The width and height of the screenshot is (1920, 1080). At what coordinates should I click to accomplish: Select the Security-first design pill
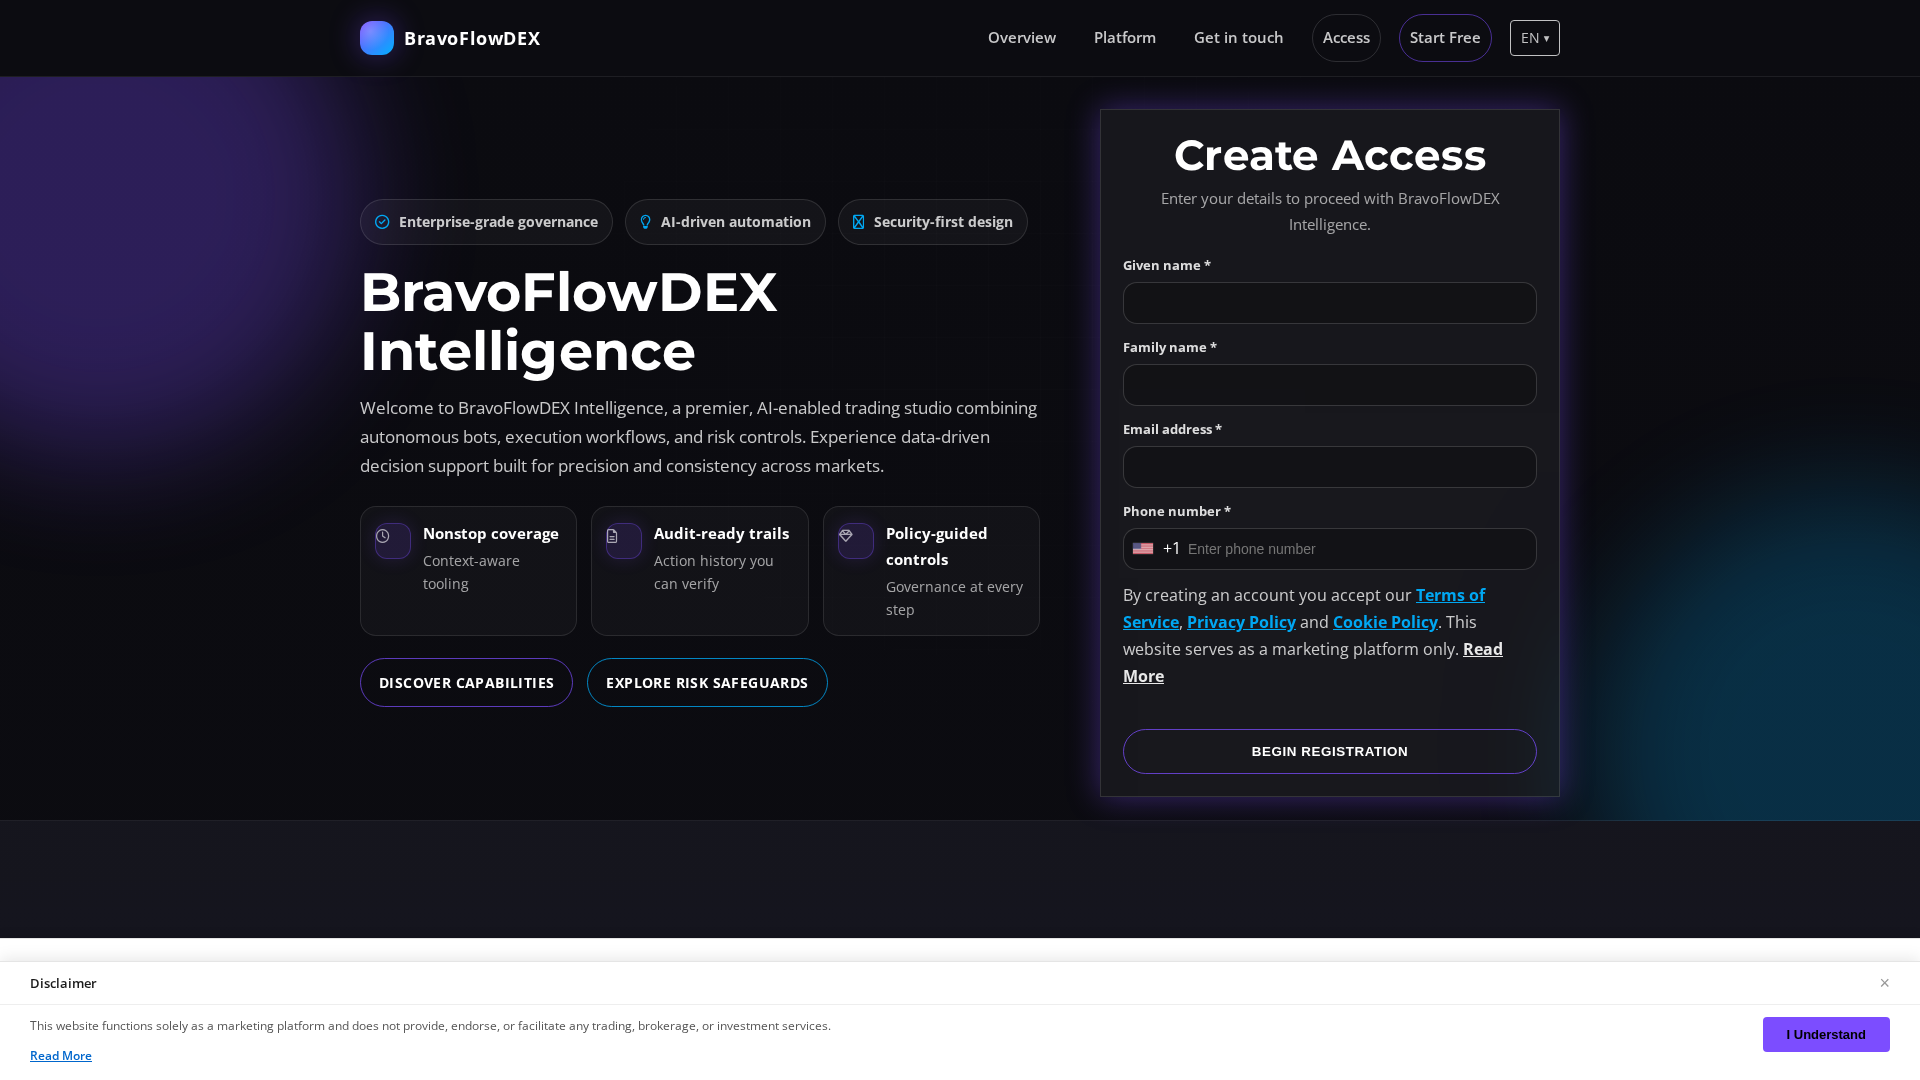click(x=933, y=222)
